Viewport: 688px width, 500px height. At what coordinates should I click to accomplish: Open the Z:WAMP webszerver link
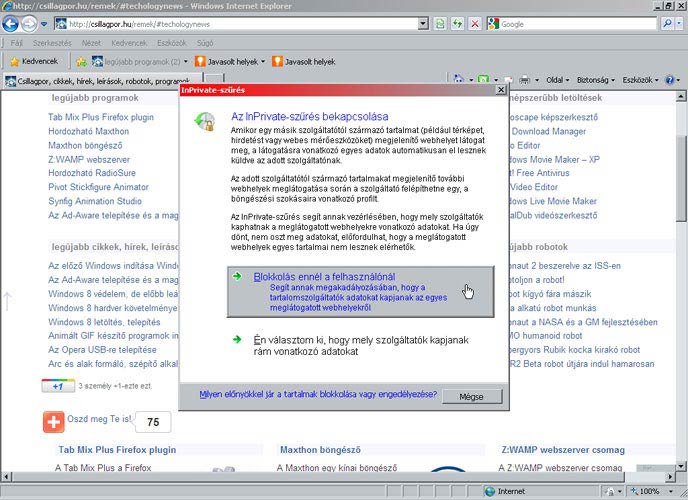tap(89, 159)
